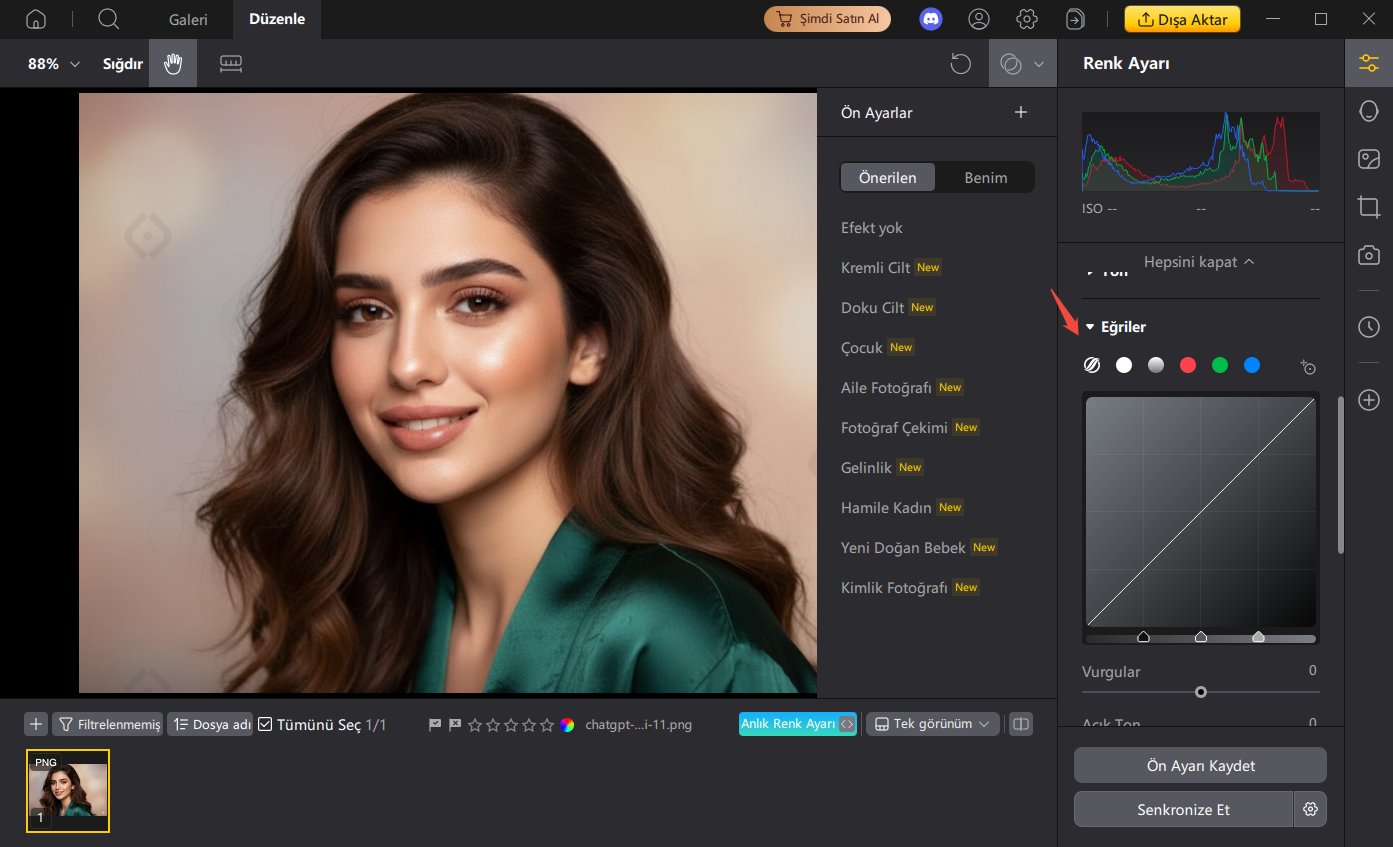Toggle the first flag marker in bottom bar
1393x847 pixels.
click(x=435, y=723)
